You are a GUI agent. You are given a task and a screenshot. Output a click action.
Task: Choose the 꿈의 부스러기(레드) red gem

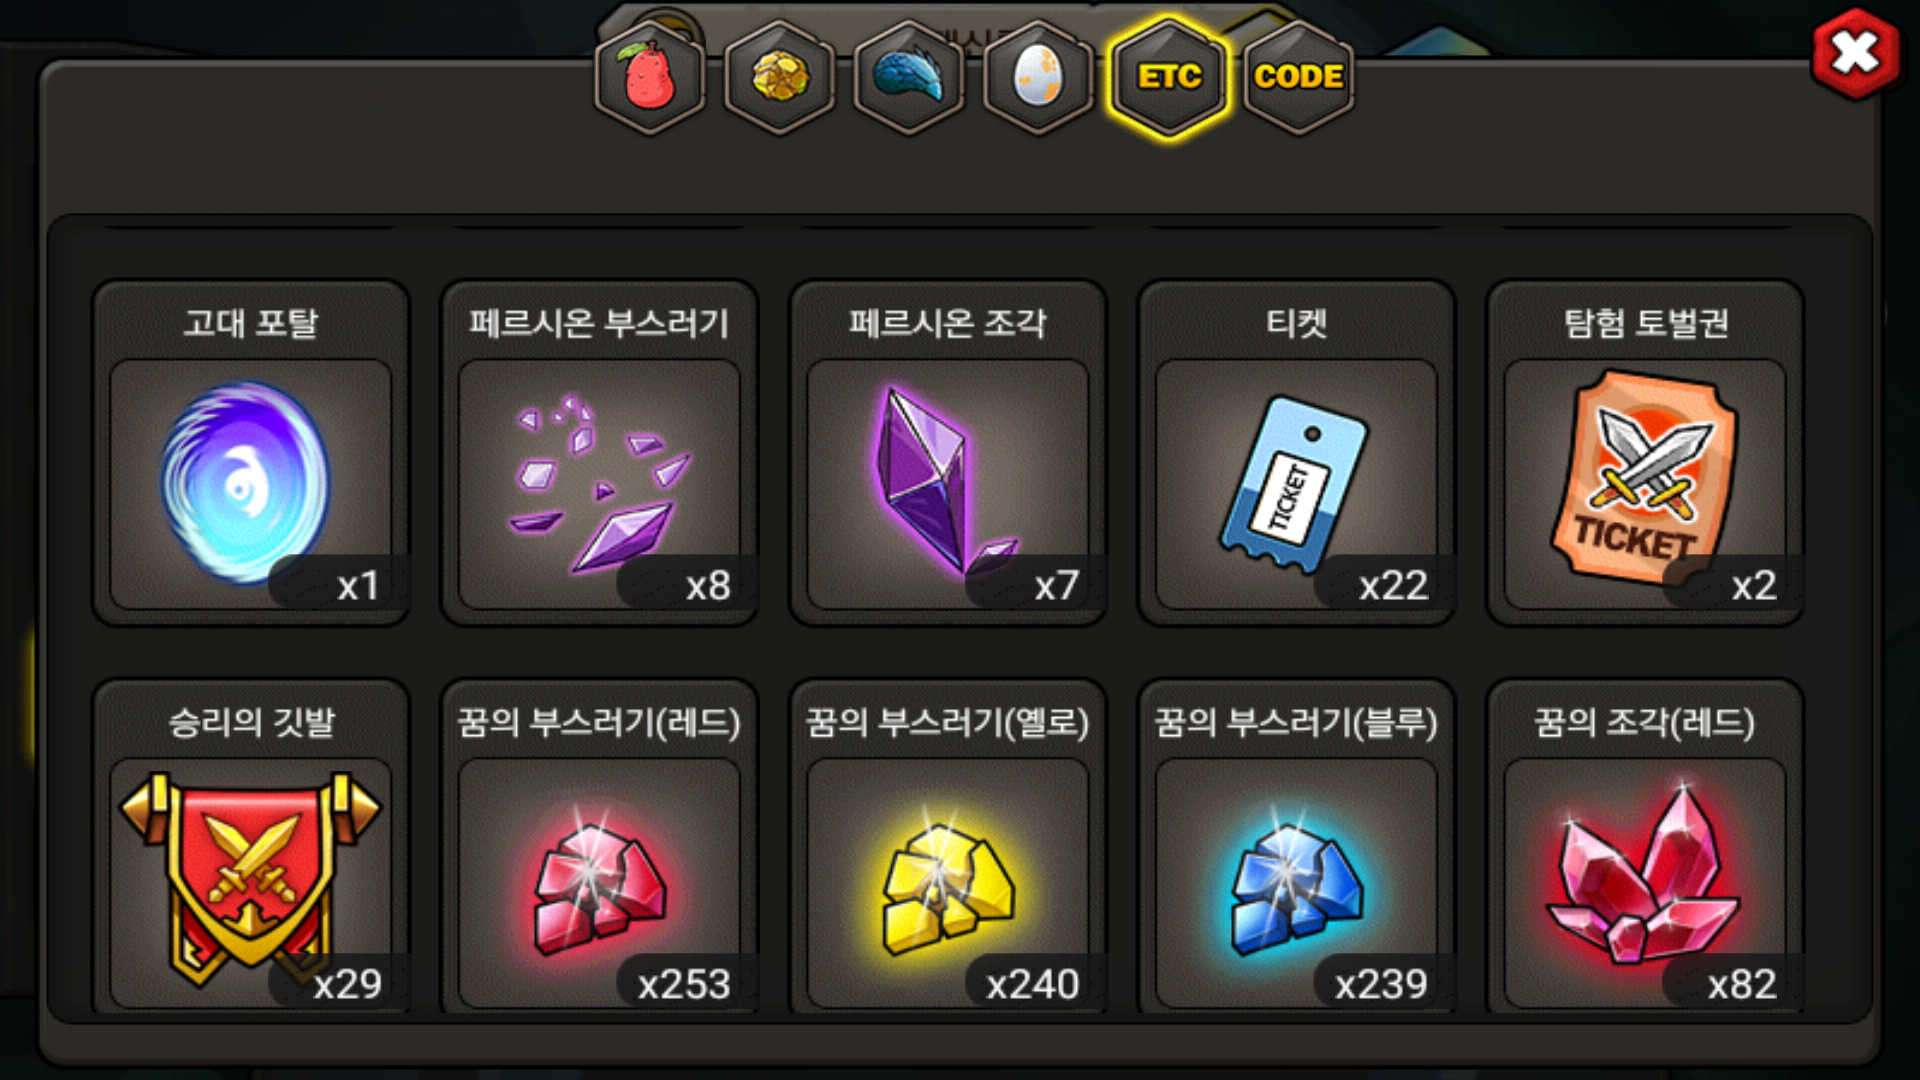[x=599, y=883]
